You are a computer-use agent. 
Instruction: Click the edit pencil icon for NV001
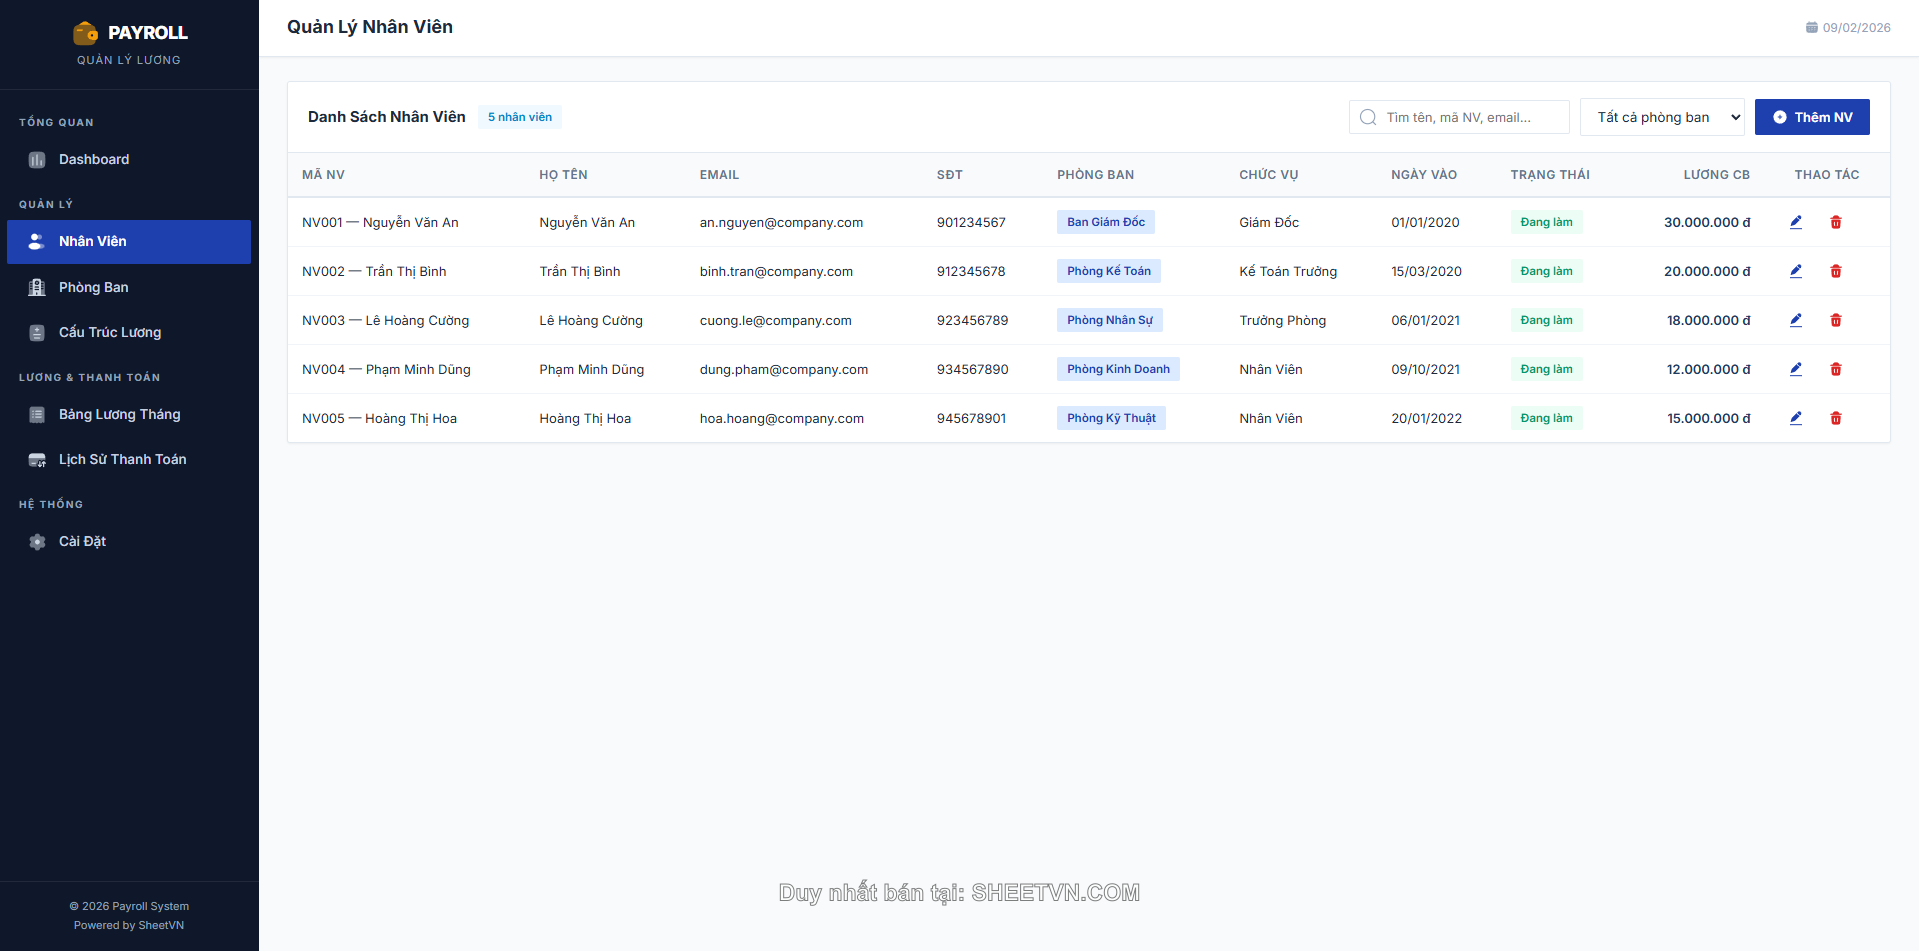pos(1795,222)
